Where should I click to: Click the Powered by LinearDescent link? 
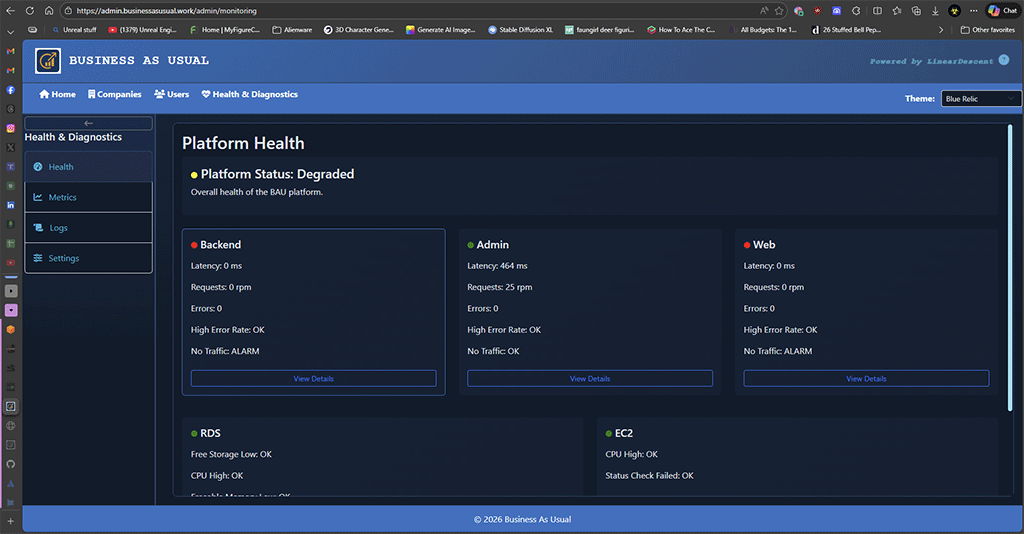(x=931, y=61)
